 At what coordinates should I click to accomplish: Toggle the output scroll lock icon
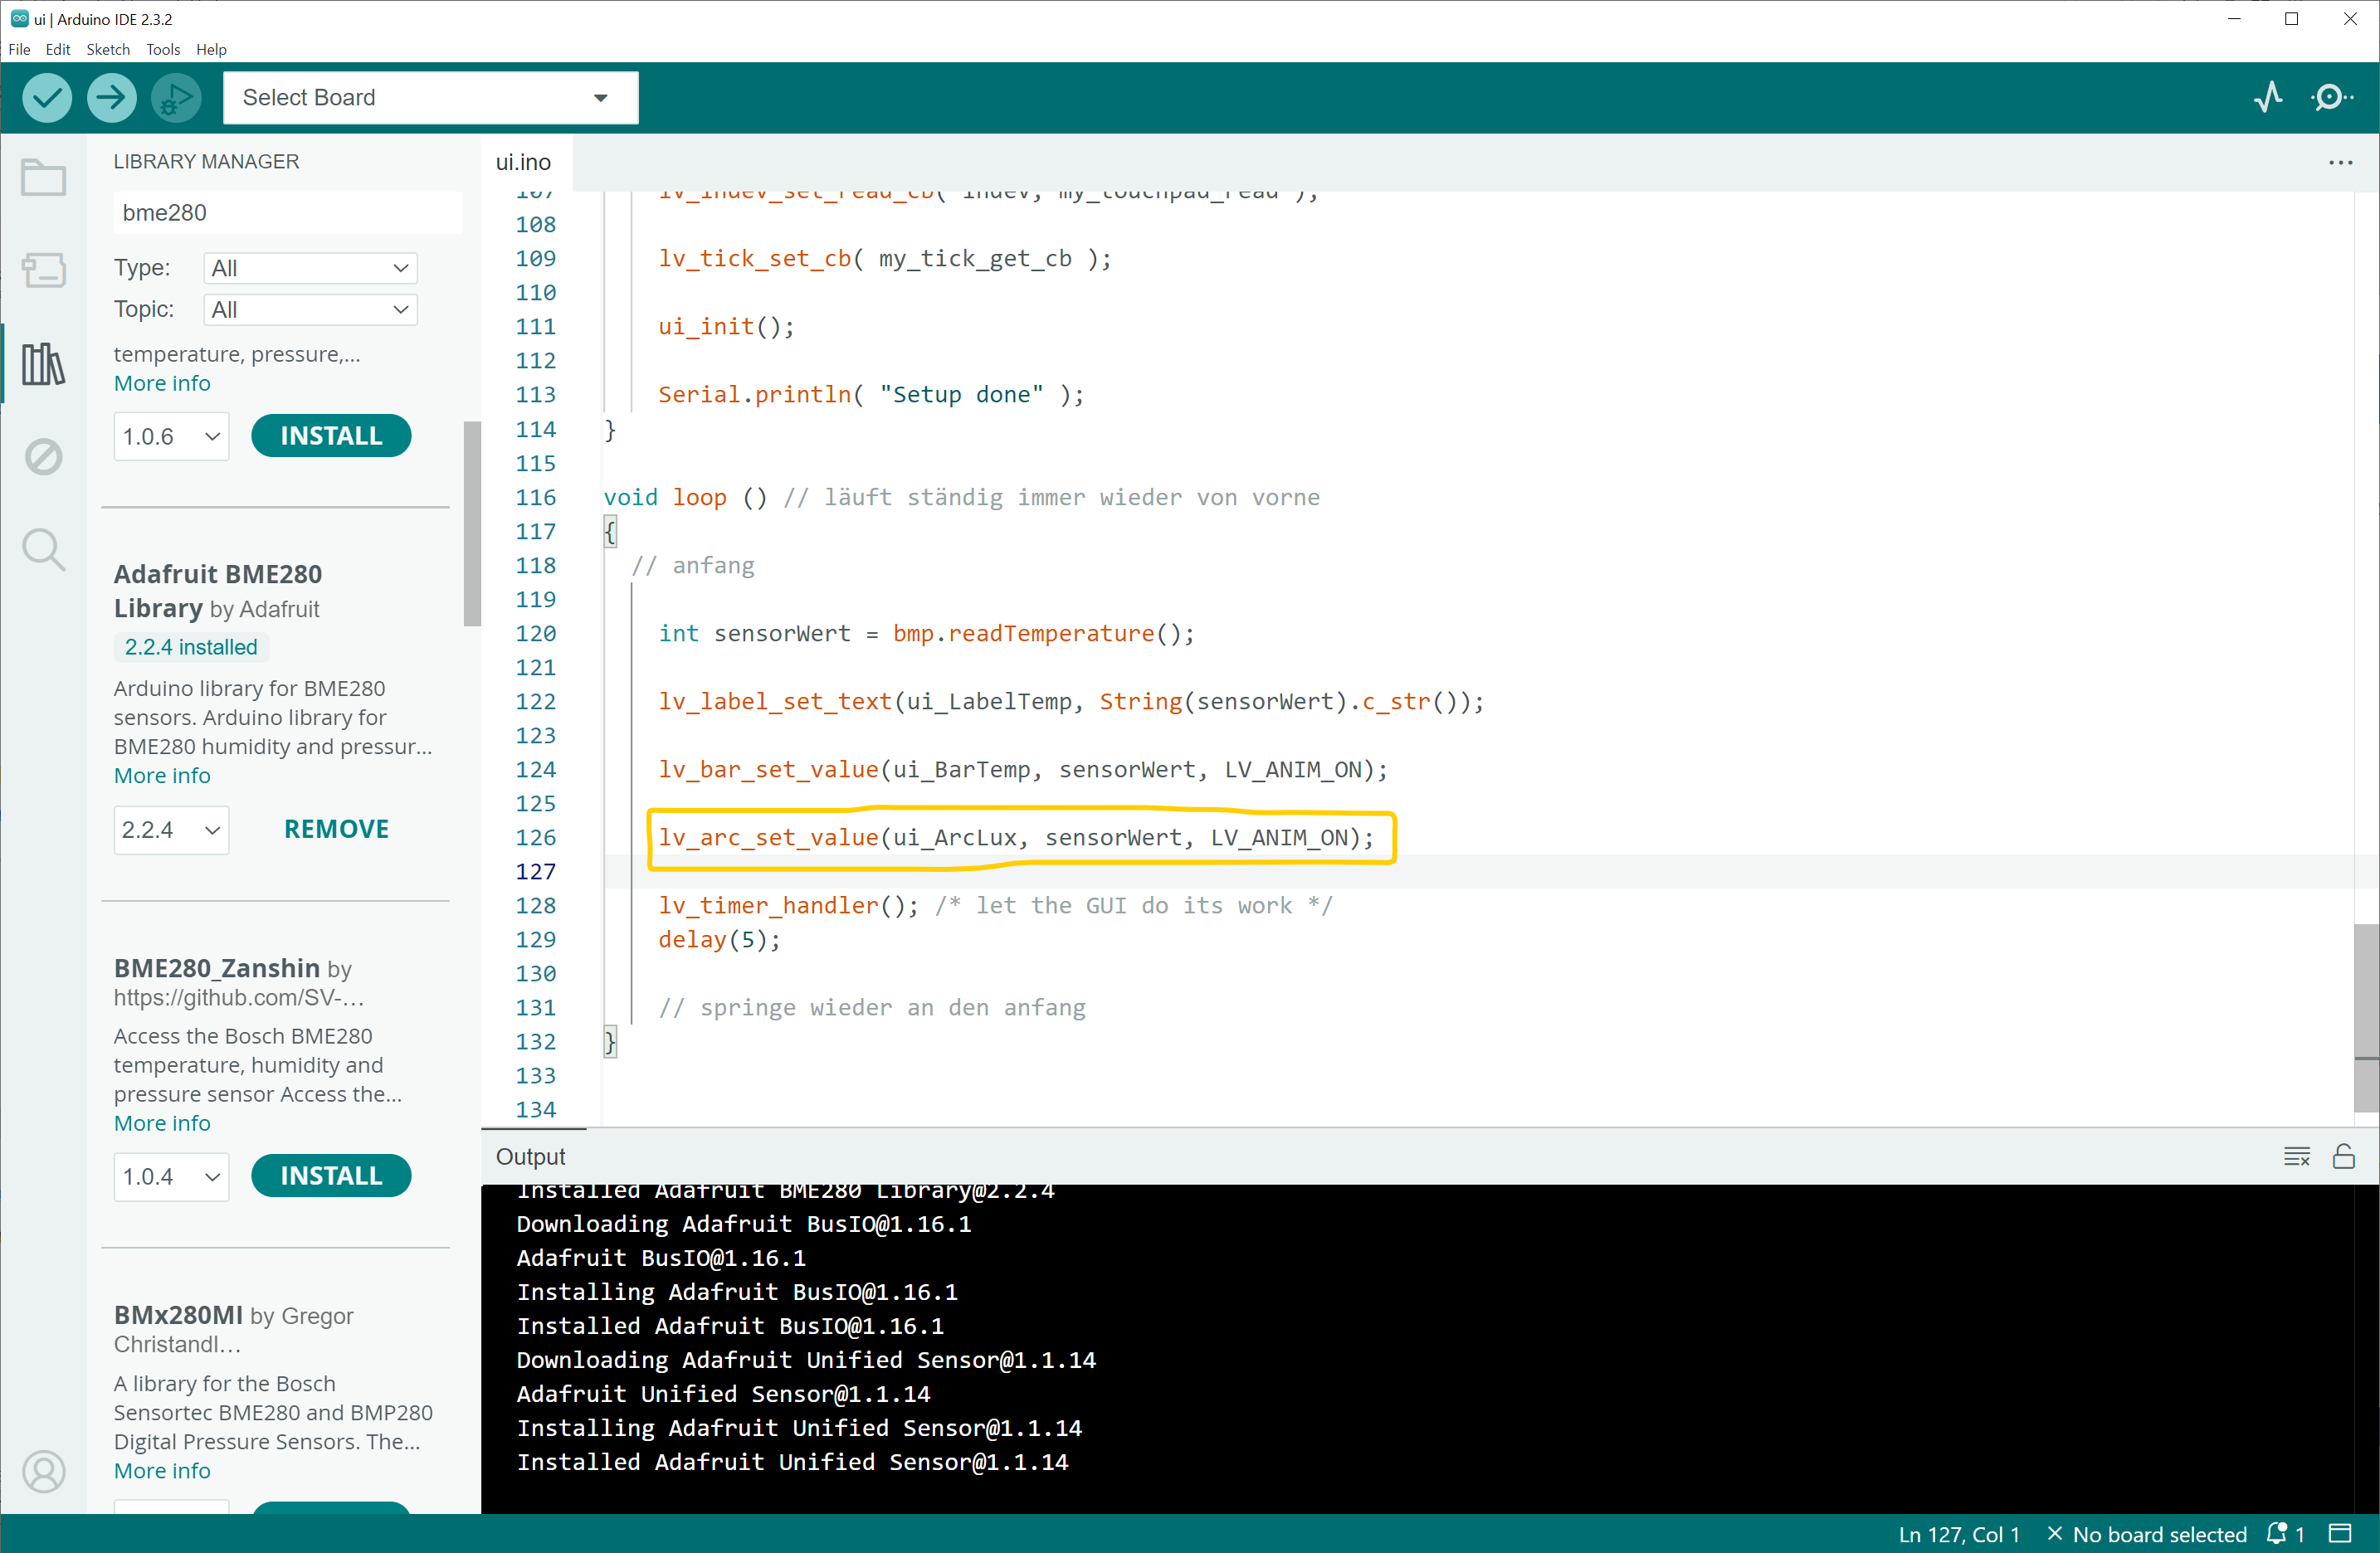[2343, 1157]
